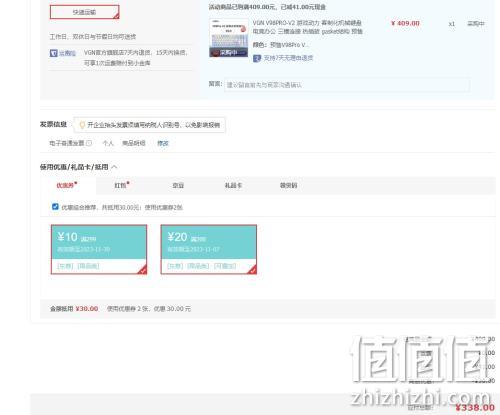Open the 支持7天无理由退货 link
Viewport: 500px width, 415px height.
click(x=288, y=58)
